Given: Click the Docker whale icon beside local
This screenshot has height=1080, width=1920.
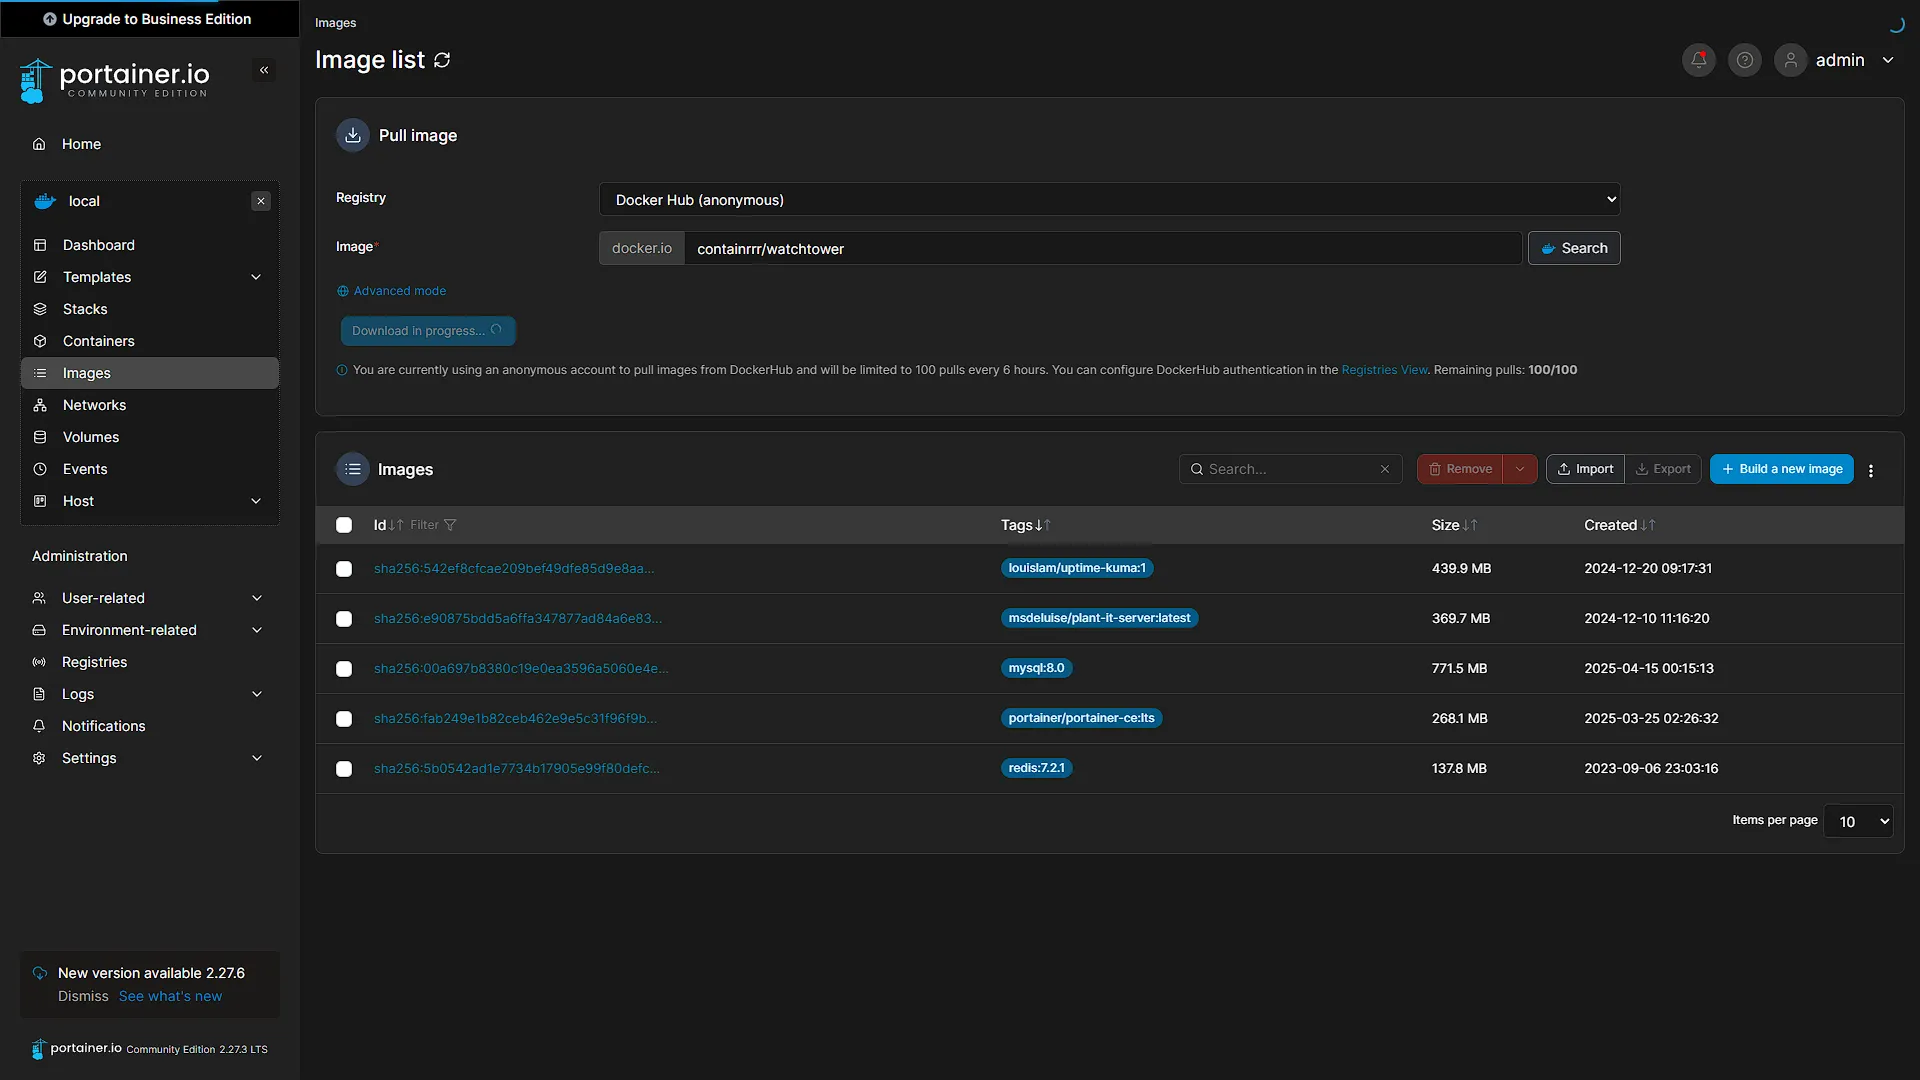Looking at the screenshot, I should pyautogui.click(x=45, y=201).
